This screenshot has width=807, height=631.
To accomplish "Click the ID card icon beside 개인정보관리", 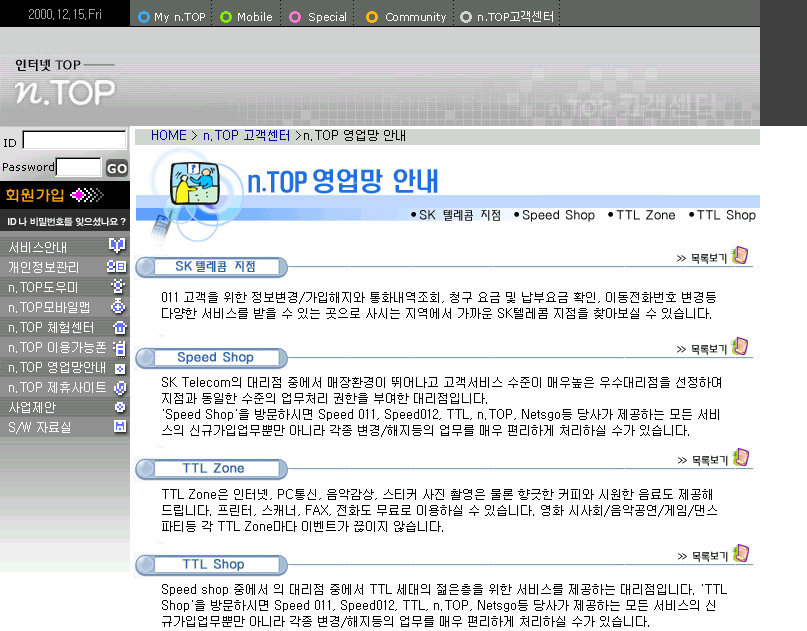I will coord(116,266).
